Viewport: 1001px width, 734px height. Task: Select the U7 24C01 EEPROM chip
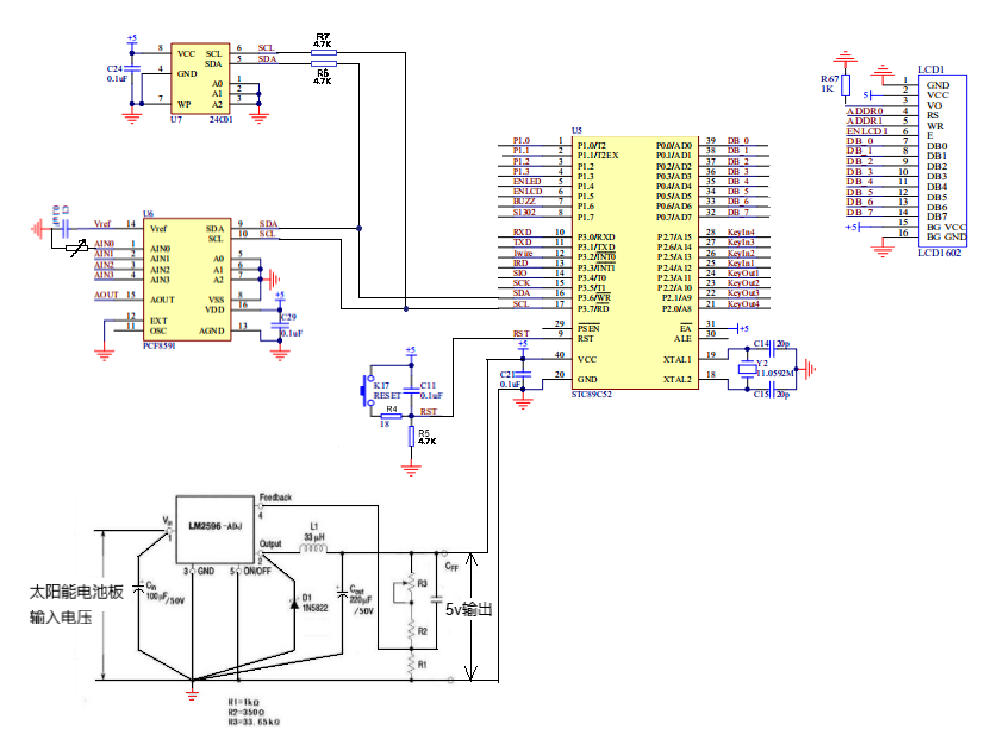[x=201, y=78]
